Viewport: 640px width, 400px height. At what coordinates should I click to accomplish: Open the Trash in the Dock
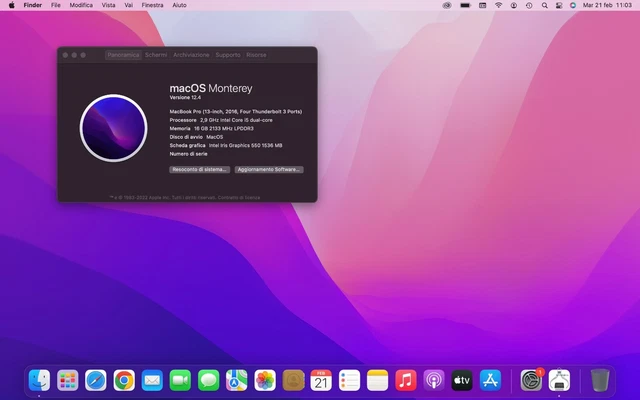tap(600, 380)
